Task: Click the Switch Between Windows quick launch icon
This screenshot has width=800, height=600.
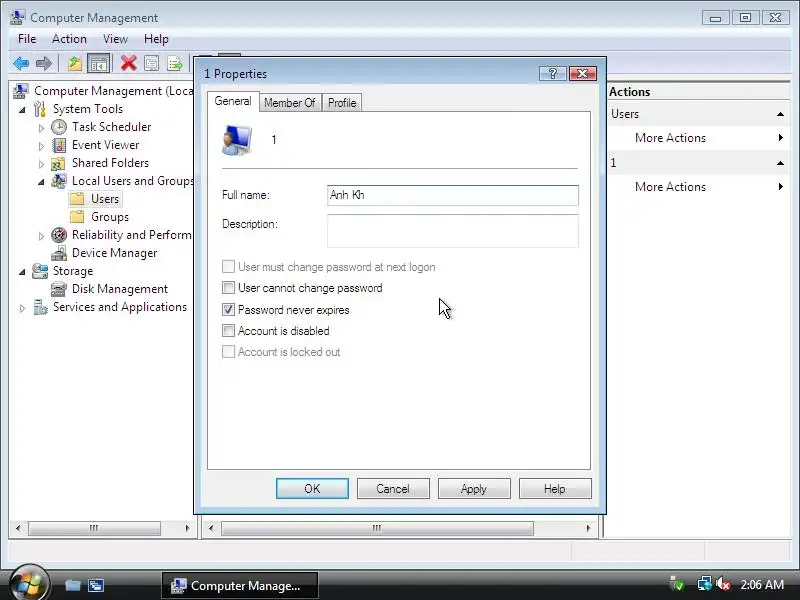Action: 96,585
